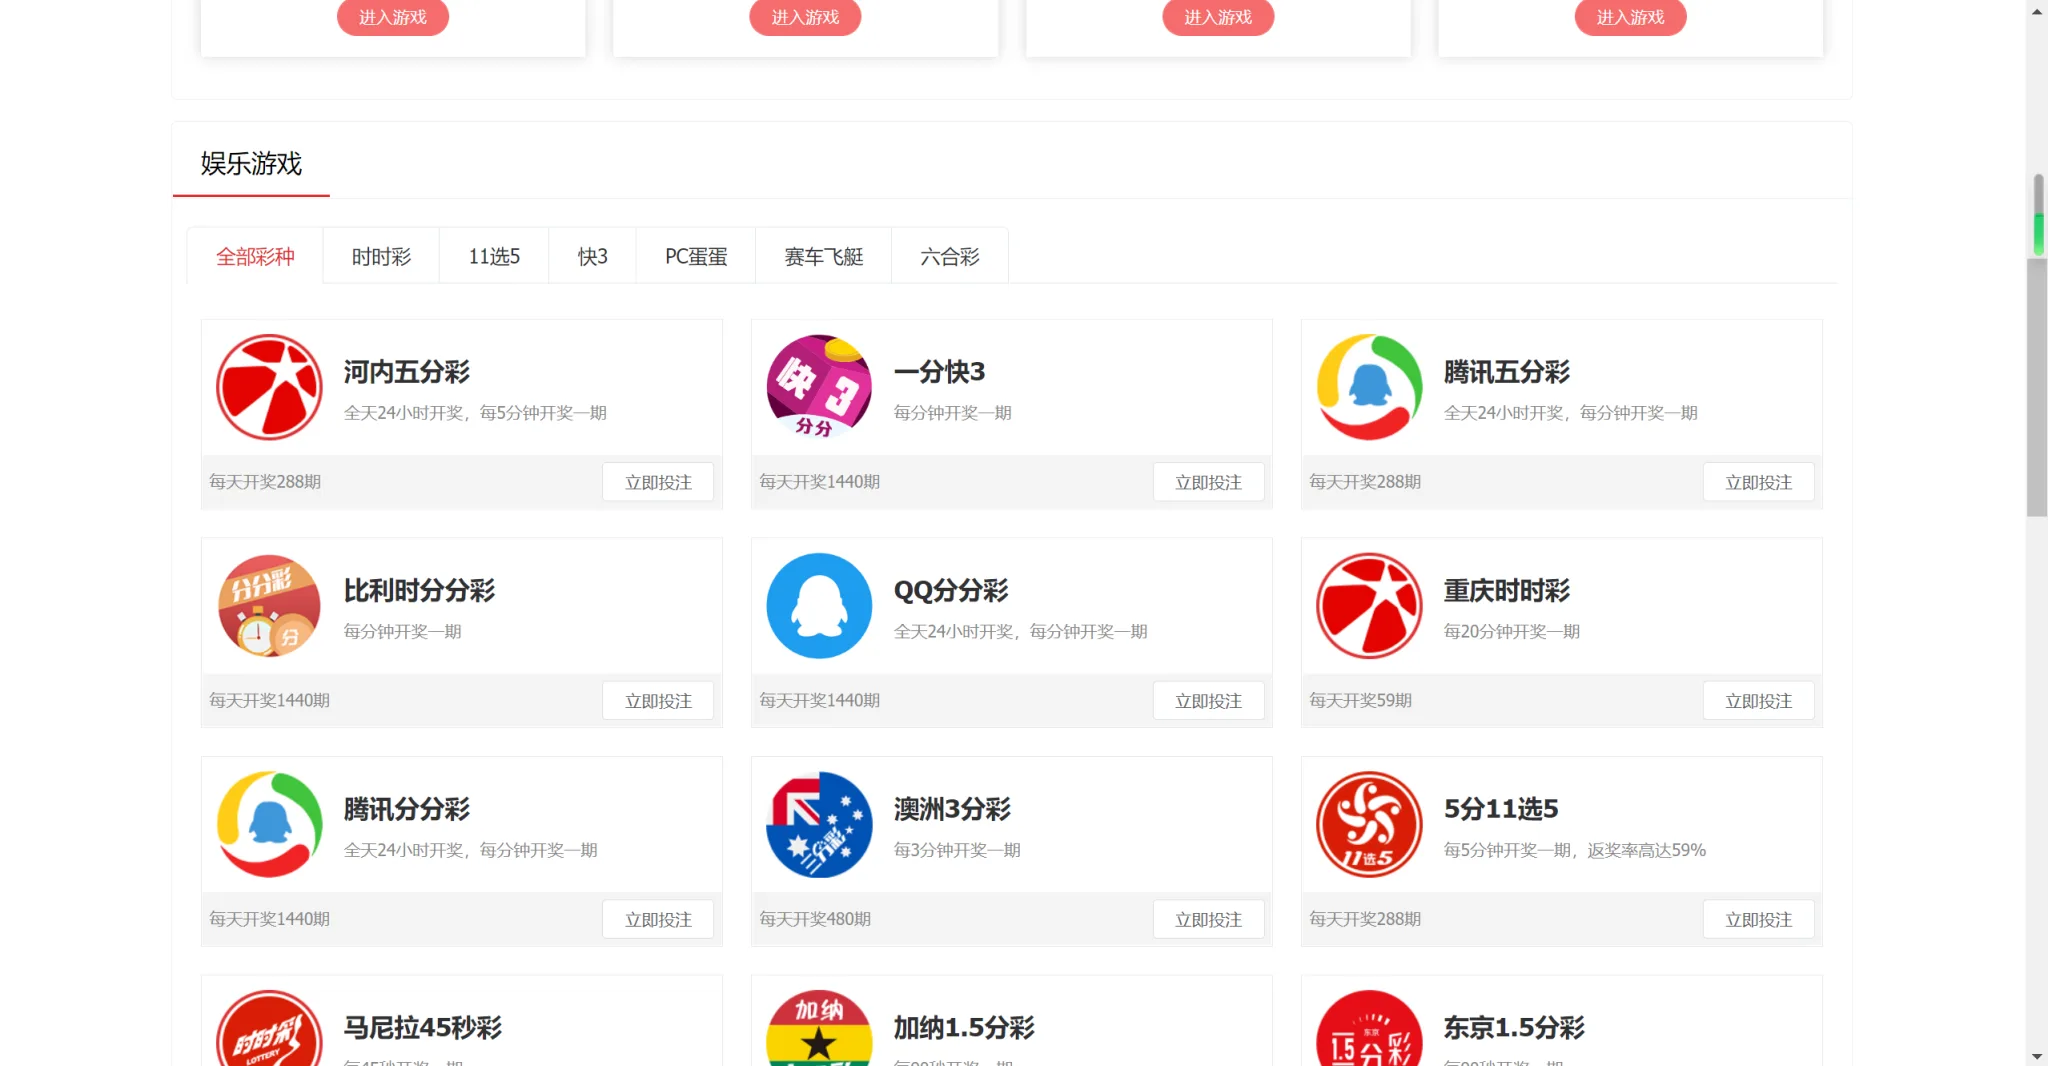
Task: Switch to the 六合彩 tab
Action: [x=949, y=256]
